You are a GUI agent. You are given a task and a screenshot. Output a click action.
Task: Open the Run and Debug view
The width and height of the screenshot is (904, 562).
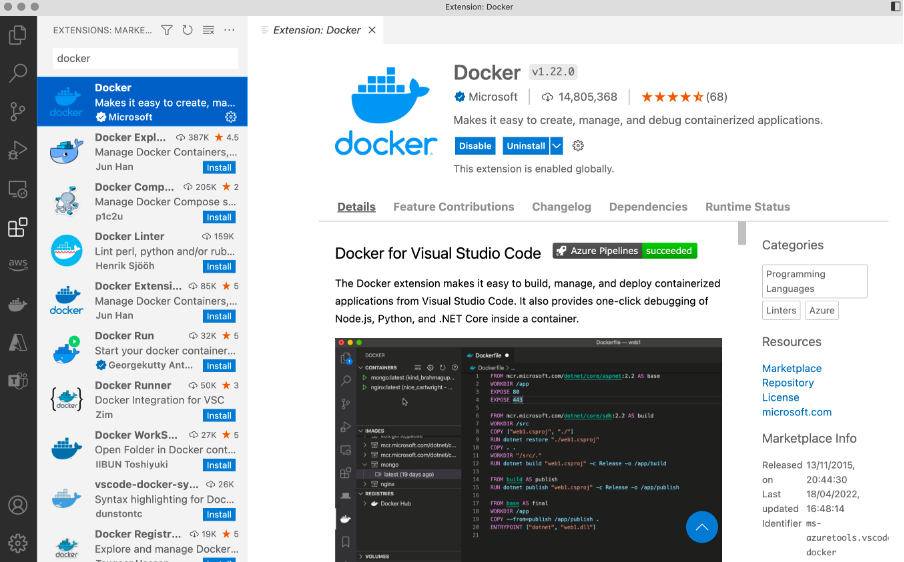pos(17,150)
